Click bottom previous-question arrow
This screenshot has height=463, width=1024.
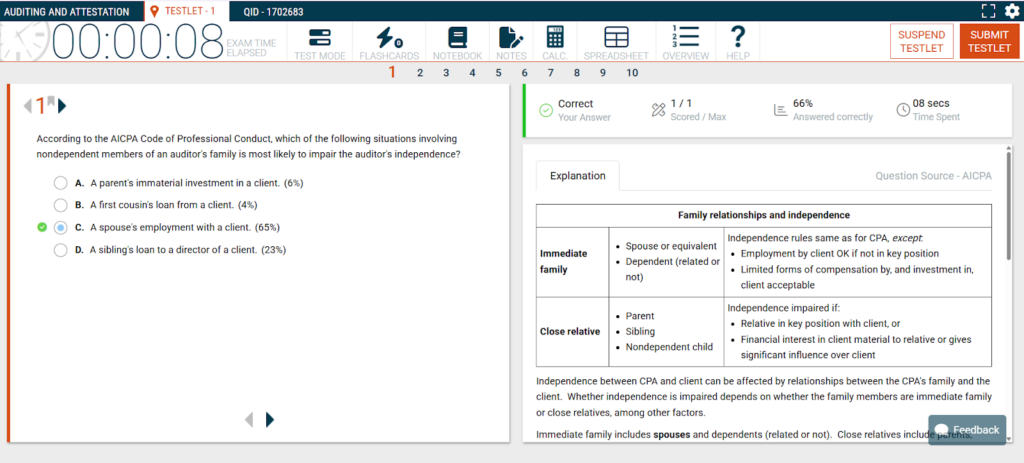point(249,419)
